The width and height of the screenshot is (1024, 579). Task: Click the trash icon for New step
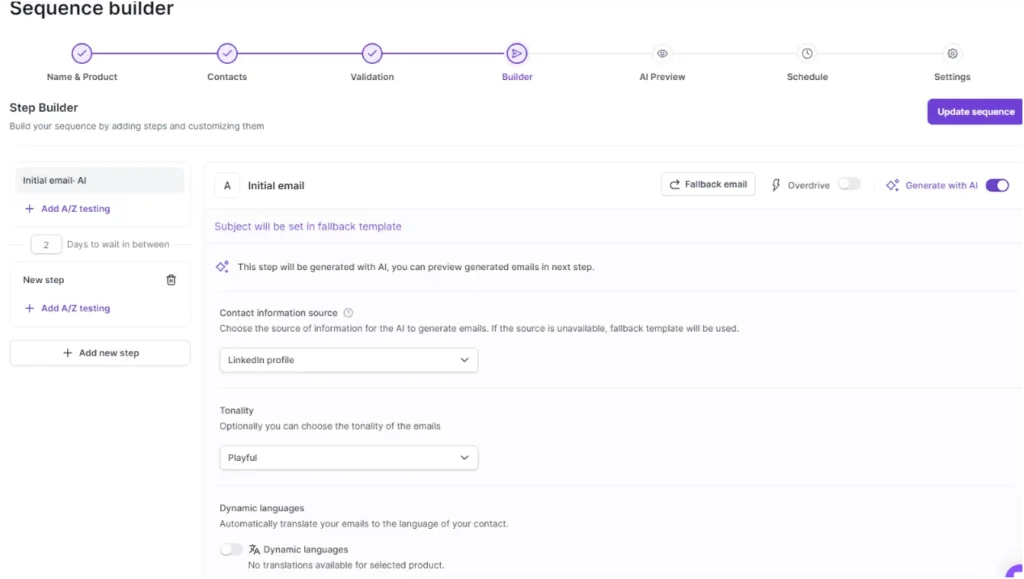click(x=171, y=280)
